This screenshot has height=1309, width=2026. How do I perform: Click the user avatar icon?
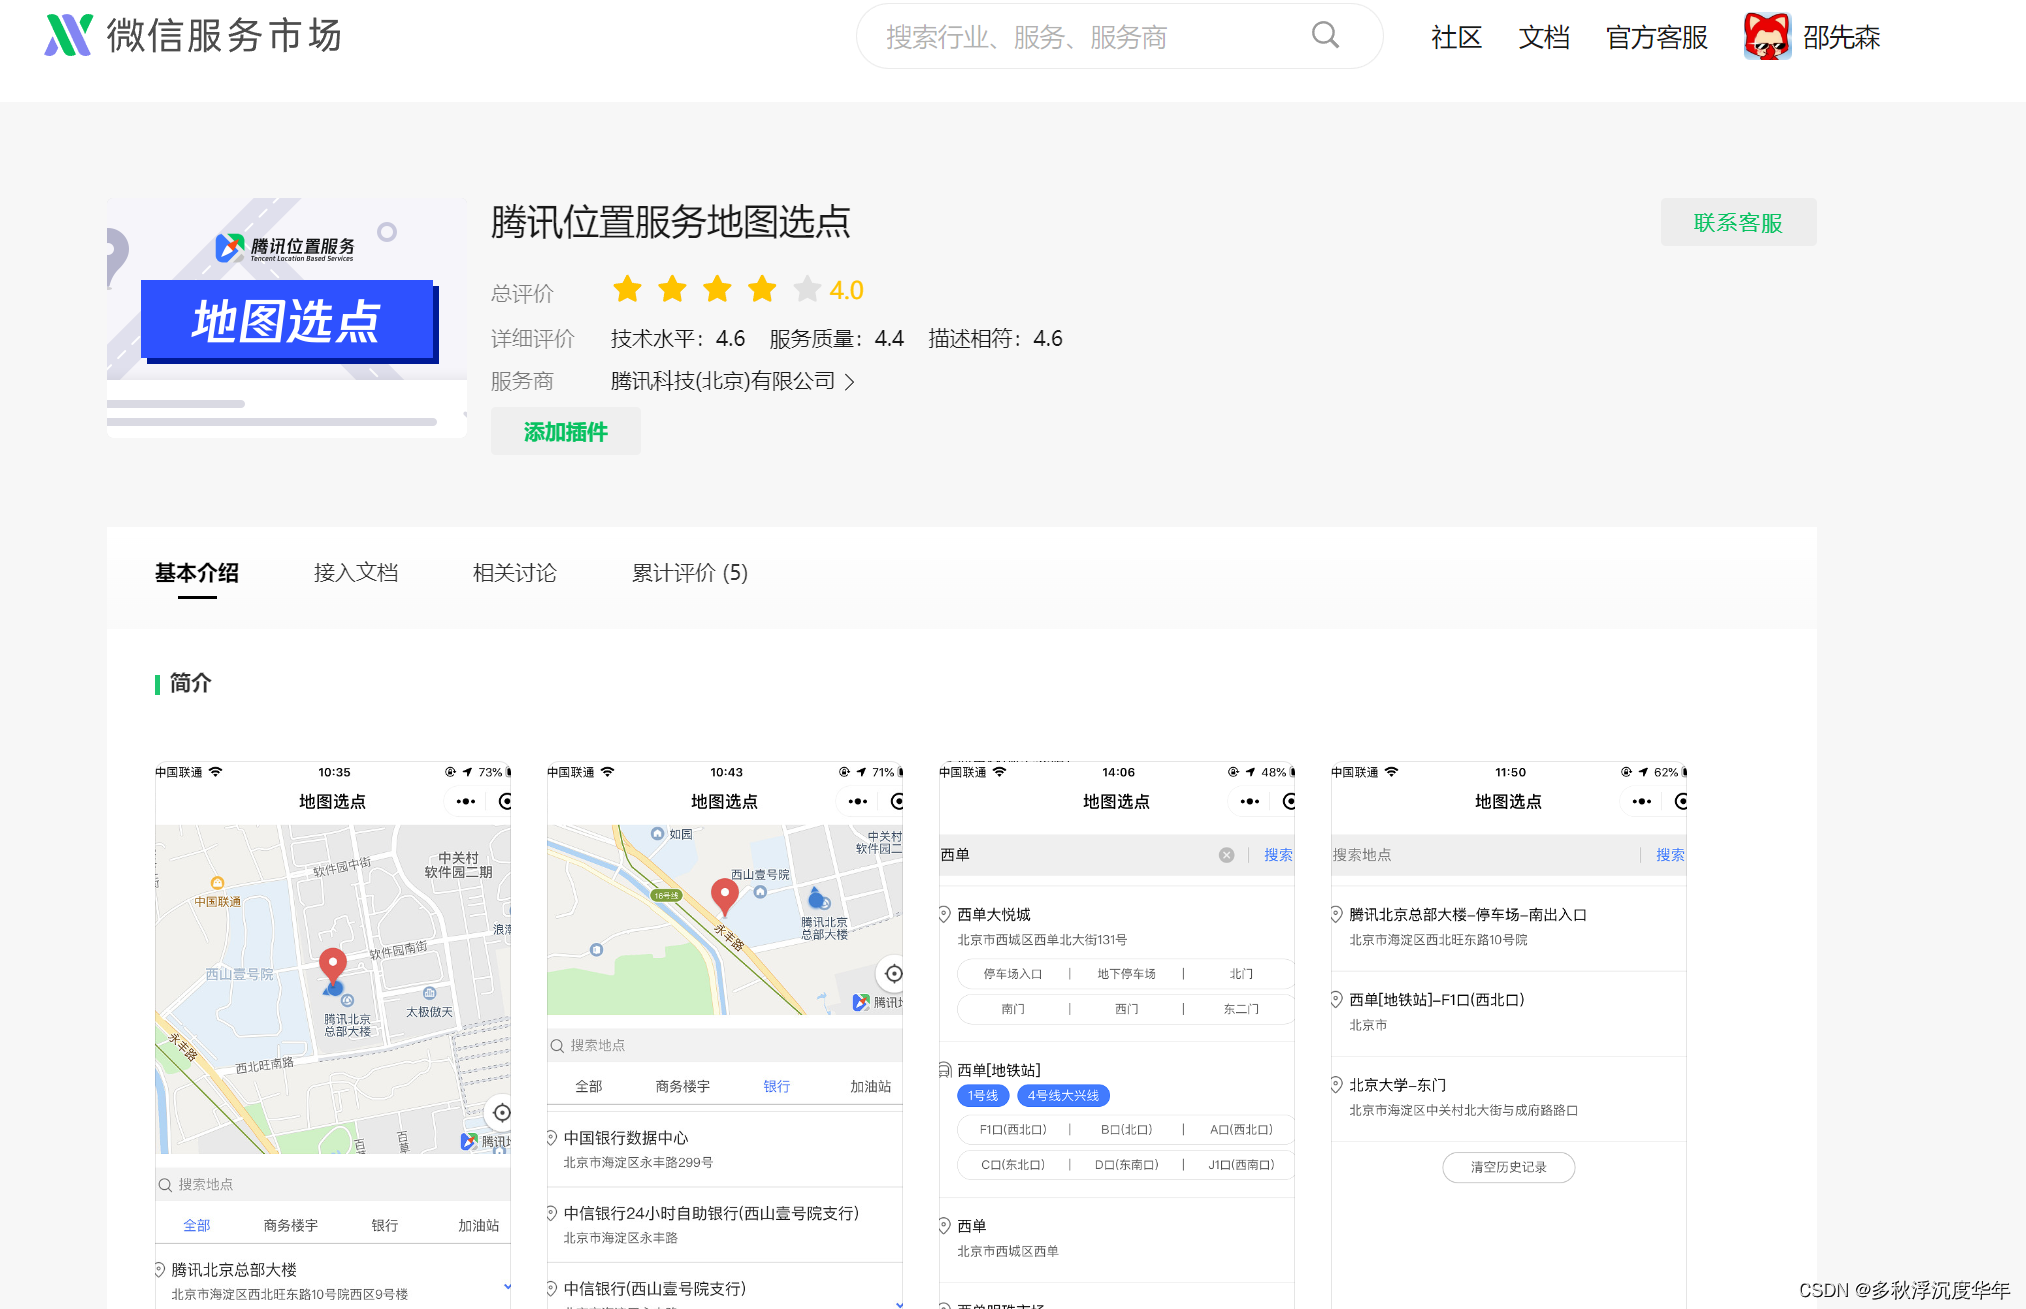[1767, 37]
